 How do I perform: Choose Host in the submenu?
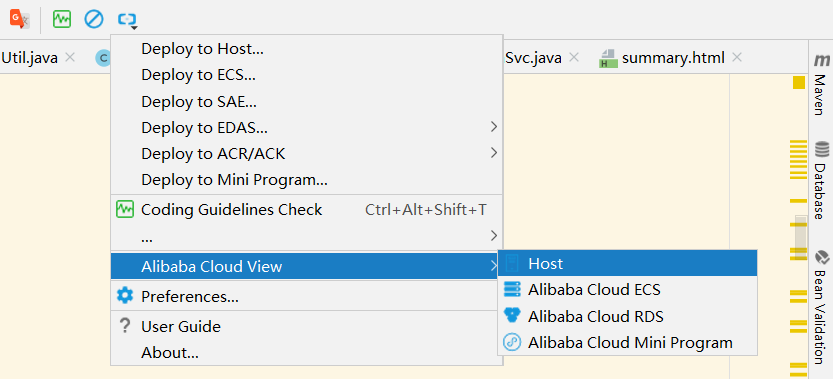pyautogui.click(x=627, y=263)
